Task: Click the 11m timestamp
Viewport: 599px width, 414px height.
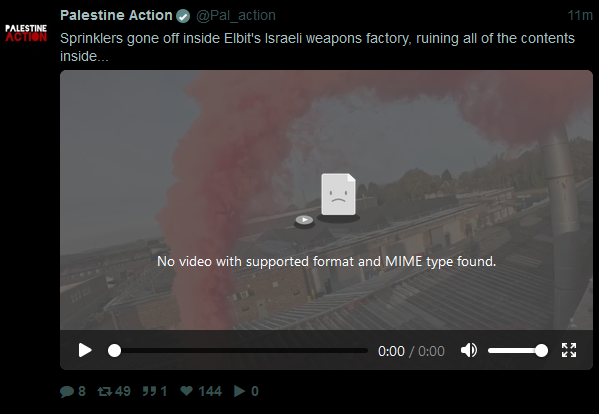Action: (x=580, y=15)
